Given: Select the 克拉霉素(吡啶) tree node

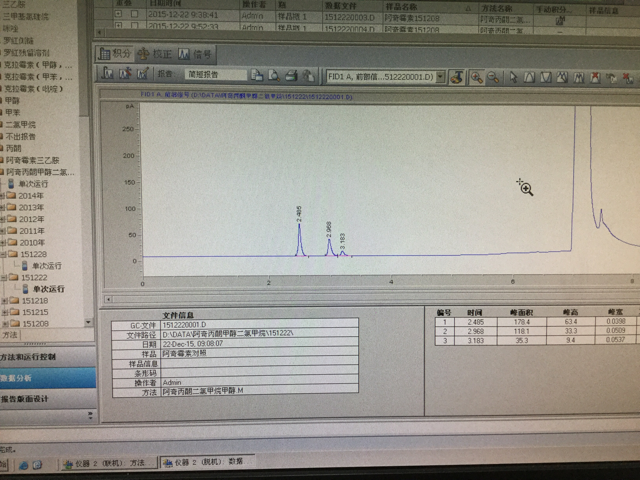Looking at the screenshot, I should 33,89.
